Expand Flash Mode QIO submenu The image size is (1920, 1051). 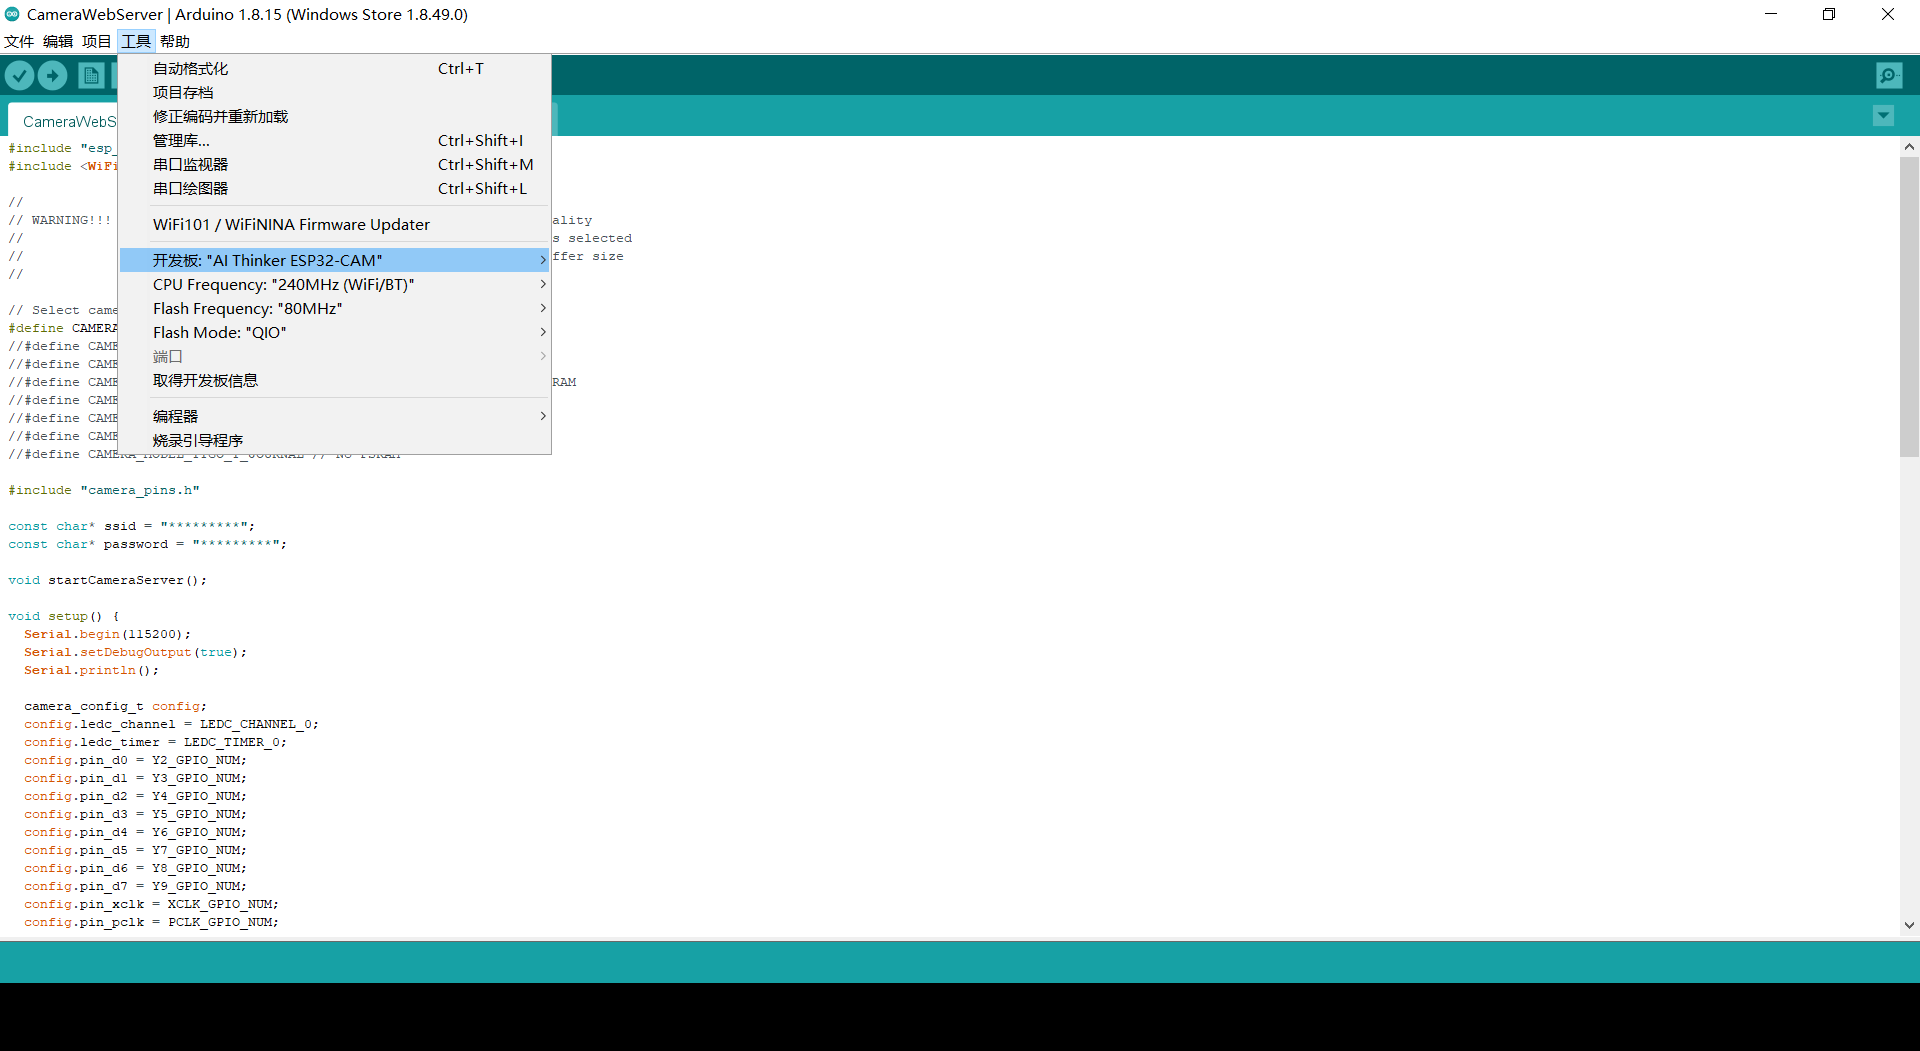335,333
